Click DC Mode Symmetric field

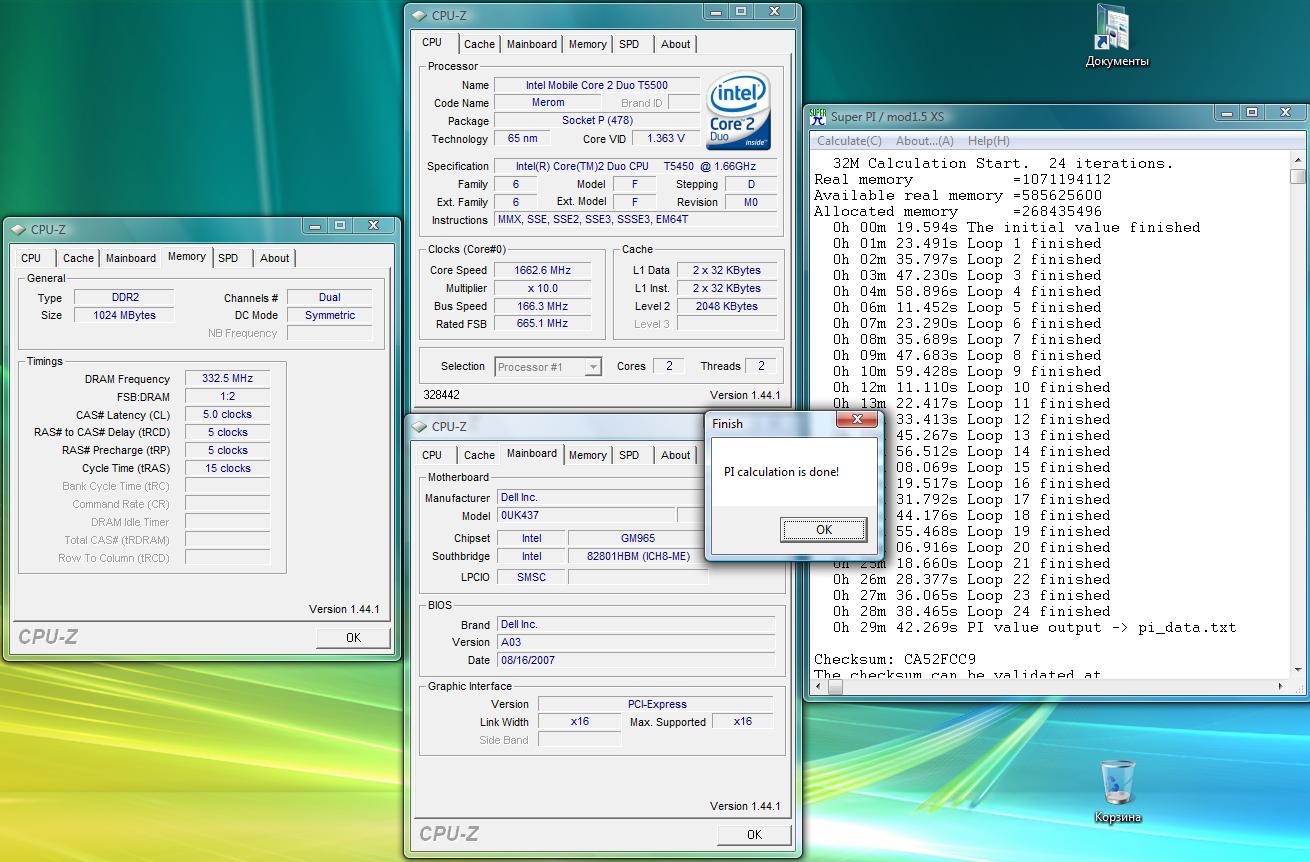click(329, 316)
